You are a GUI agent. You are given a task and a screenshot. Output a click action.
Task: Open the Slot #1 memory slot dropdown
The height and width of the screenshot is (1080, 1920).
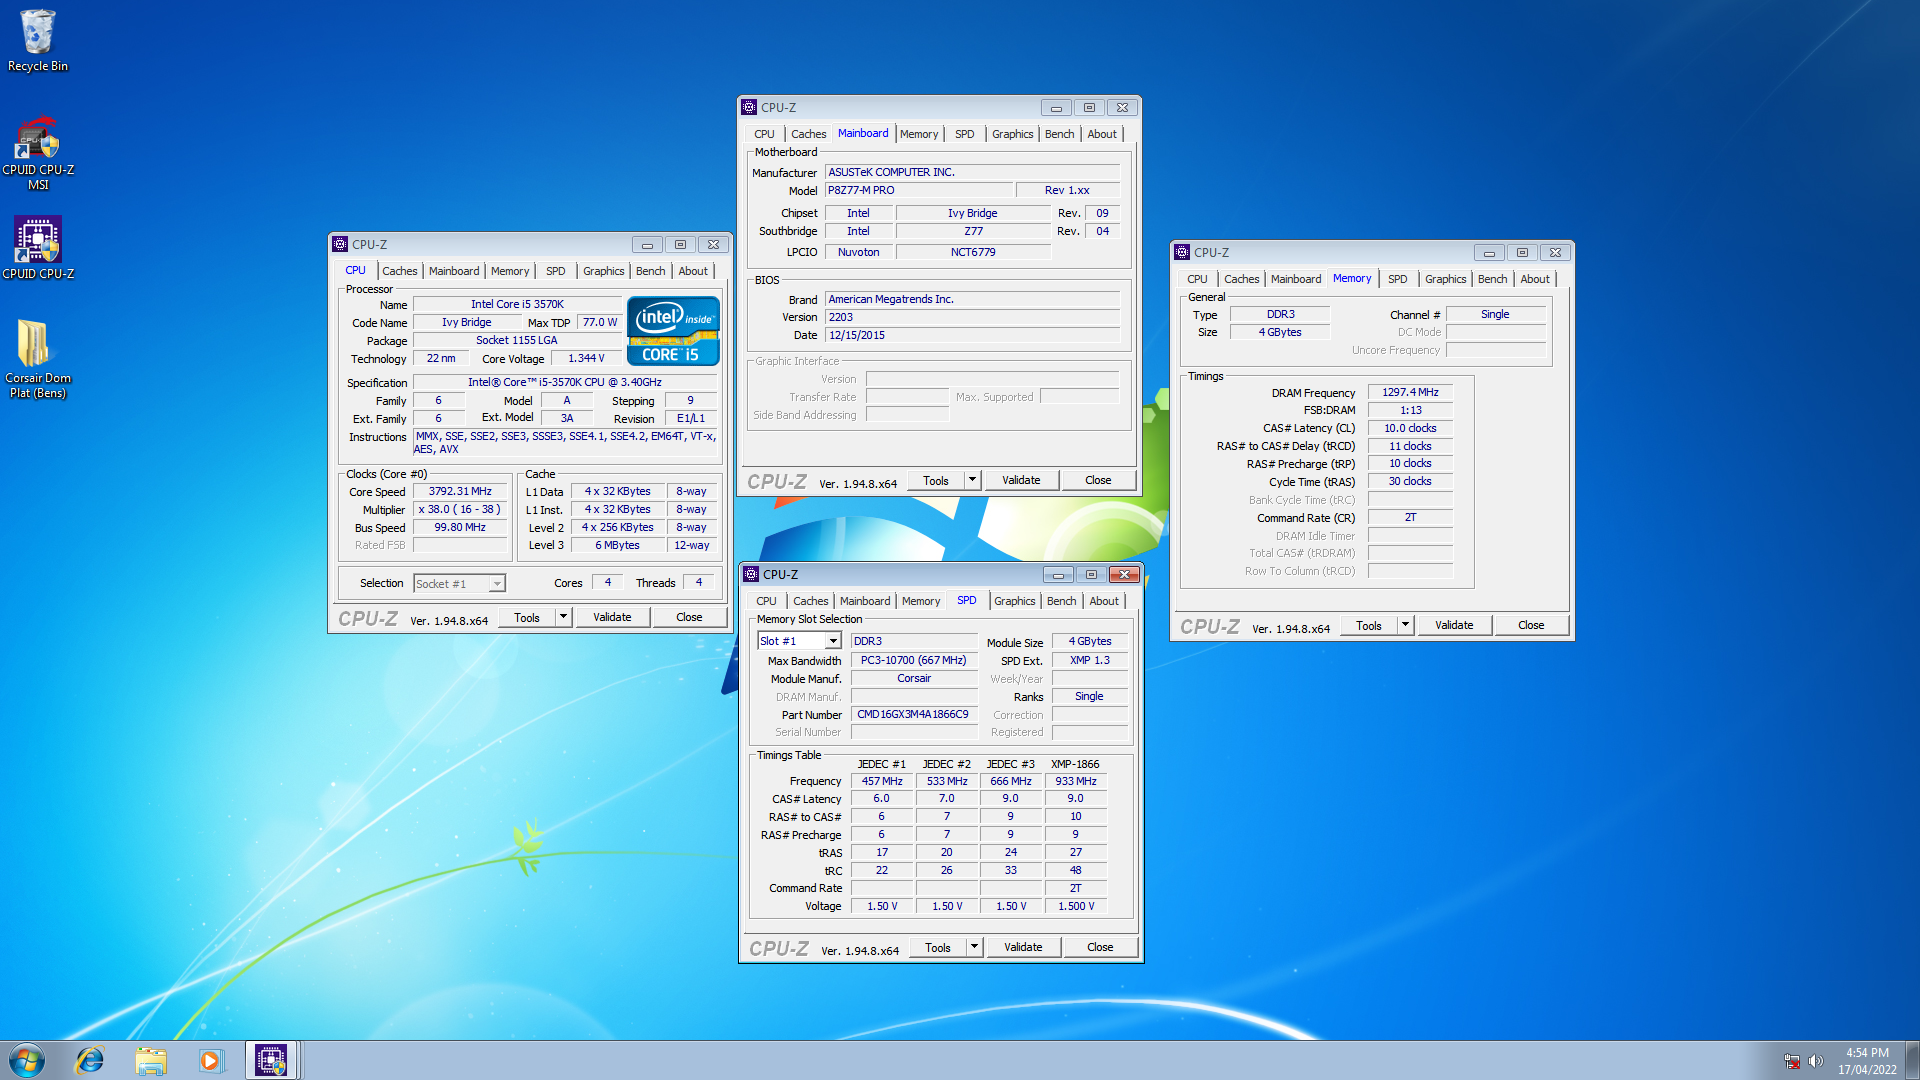(x=799, y=641)
